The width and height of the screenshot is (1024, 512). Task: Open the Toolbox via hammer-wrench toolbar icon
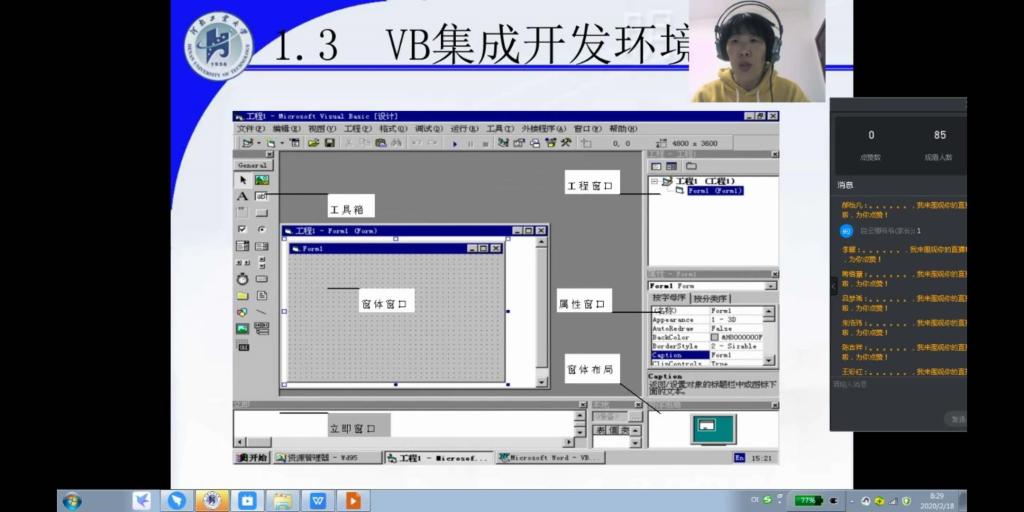pos(566,143)
